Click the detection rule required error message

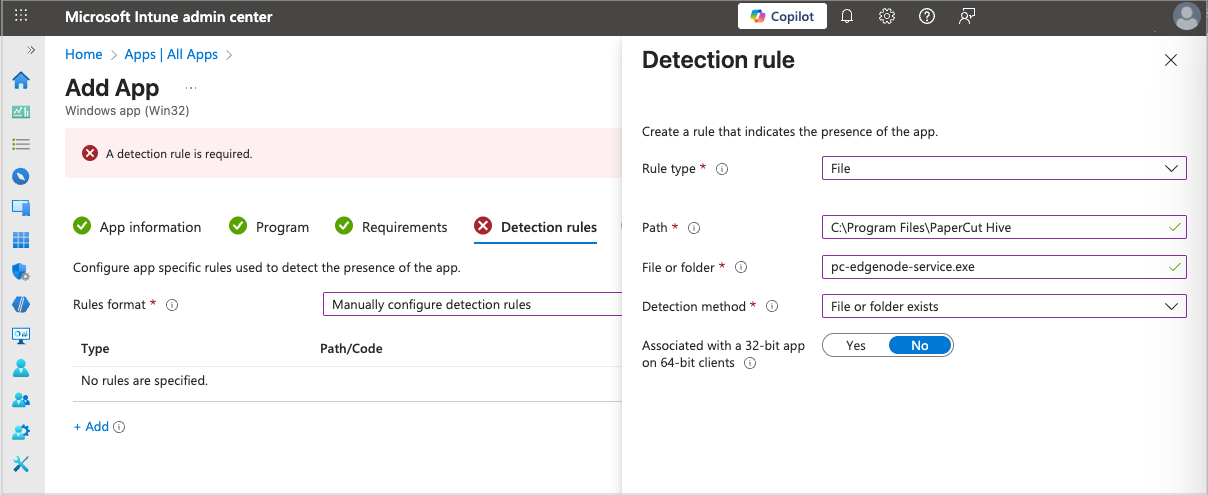tap(179, 154)
